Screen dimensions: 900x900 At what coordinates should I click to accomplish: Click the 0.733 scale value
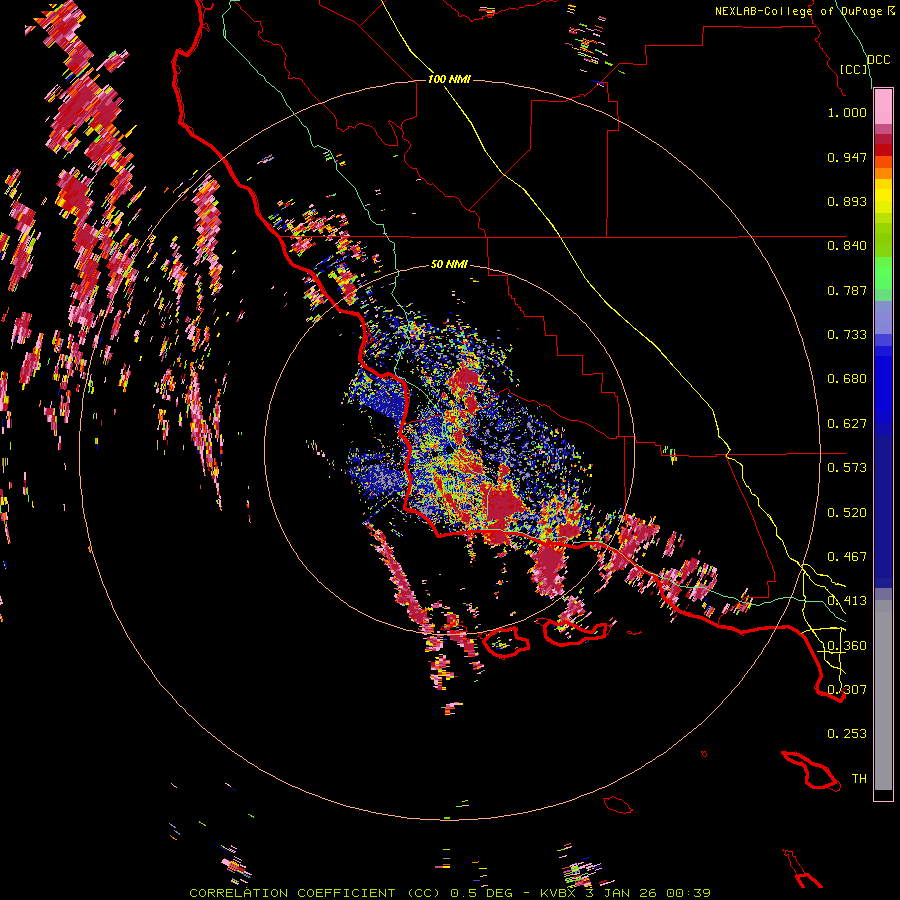pyautogui.click(x=847, y=335)
